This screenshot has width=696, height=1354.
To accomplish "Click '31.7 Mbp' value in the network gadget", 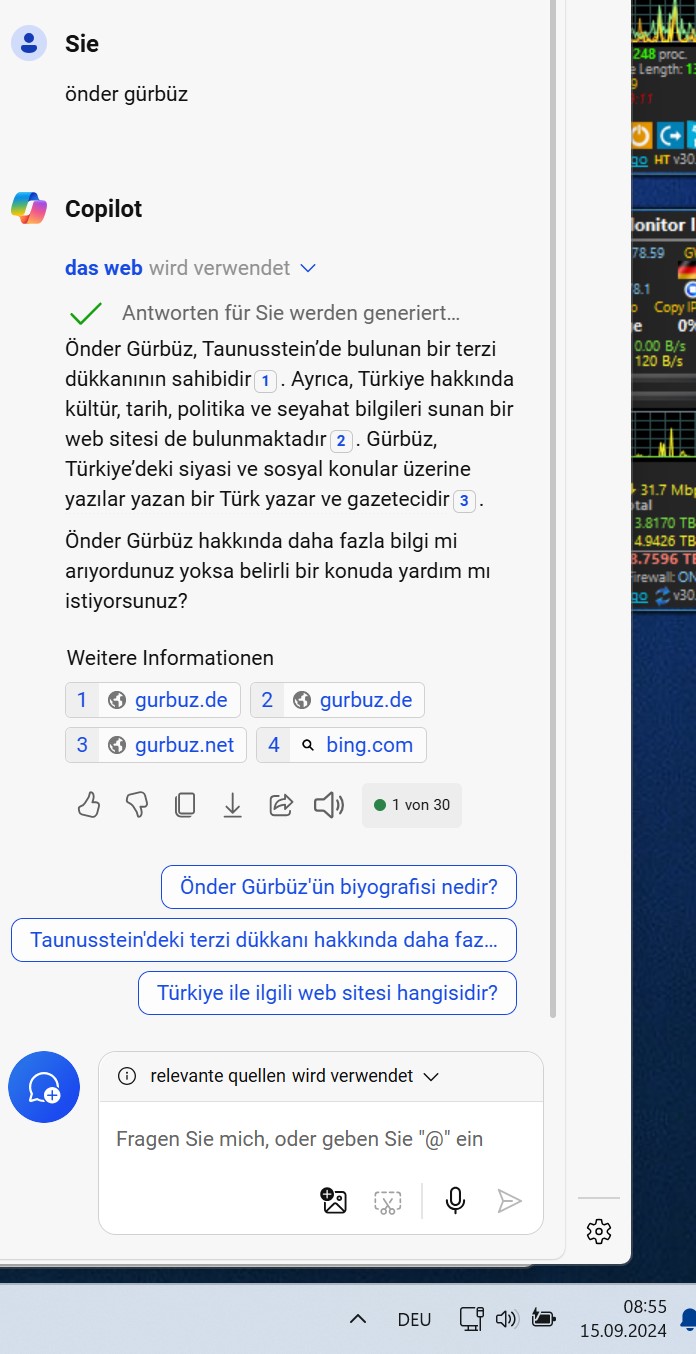I will [x=668, y=489].
